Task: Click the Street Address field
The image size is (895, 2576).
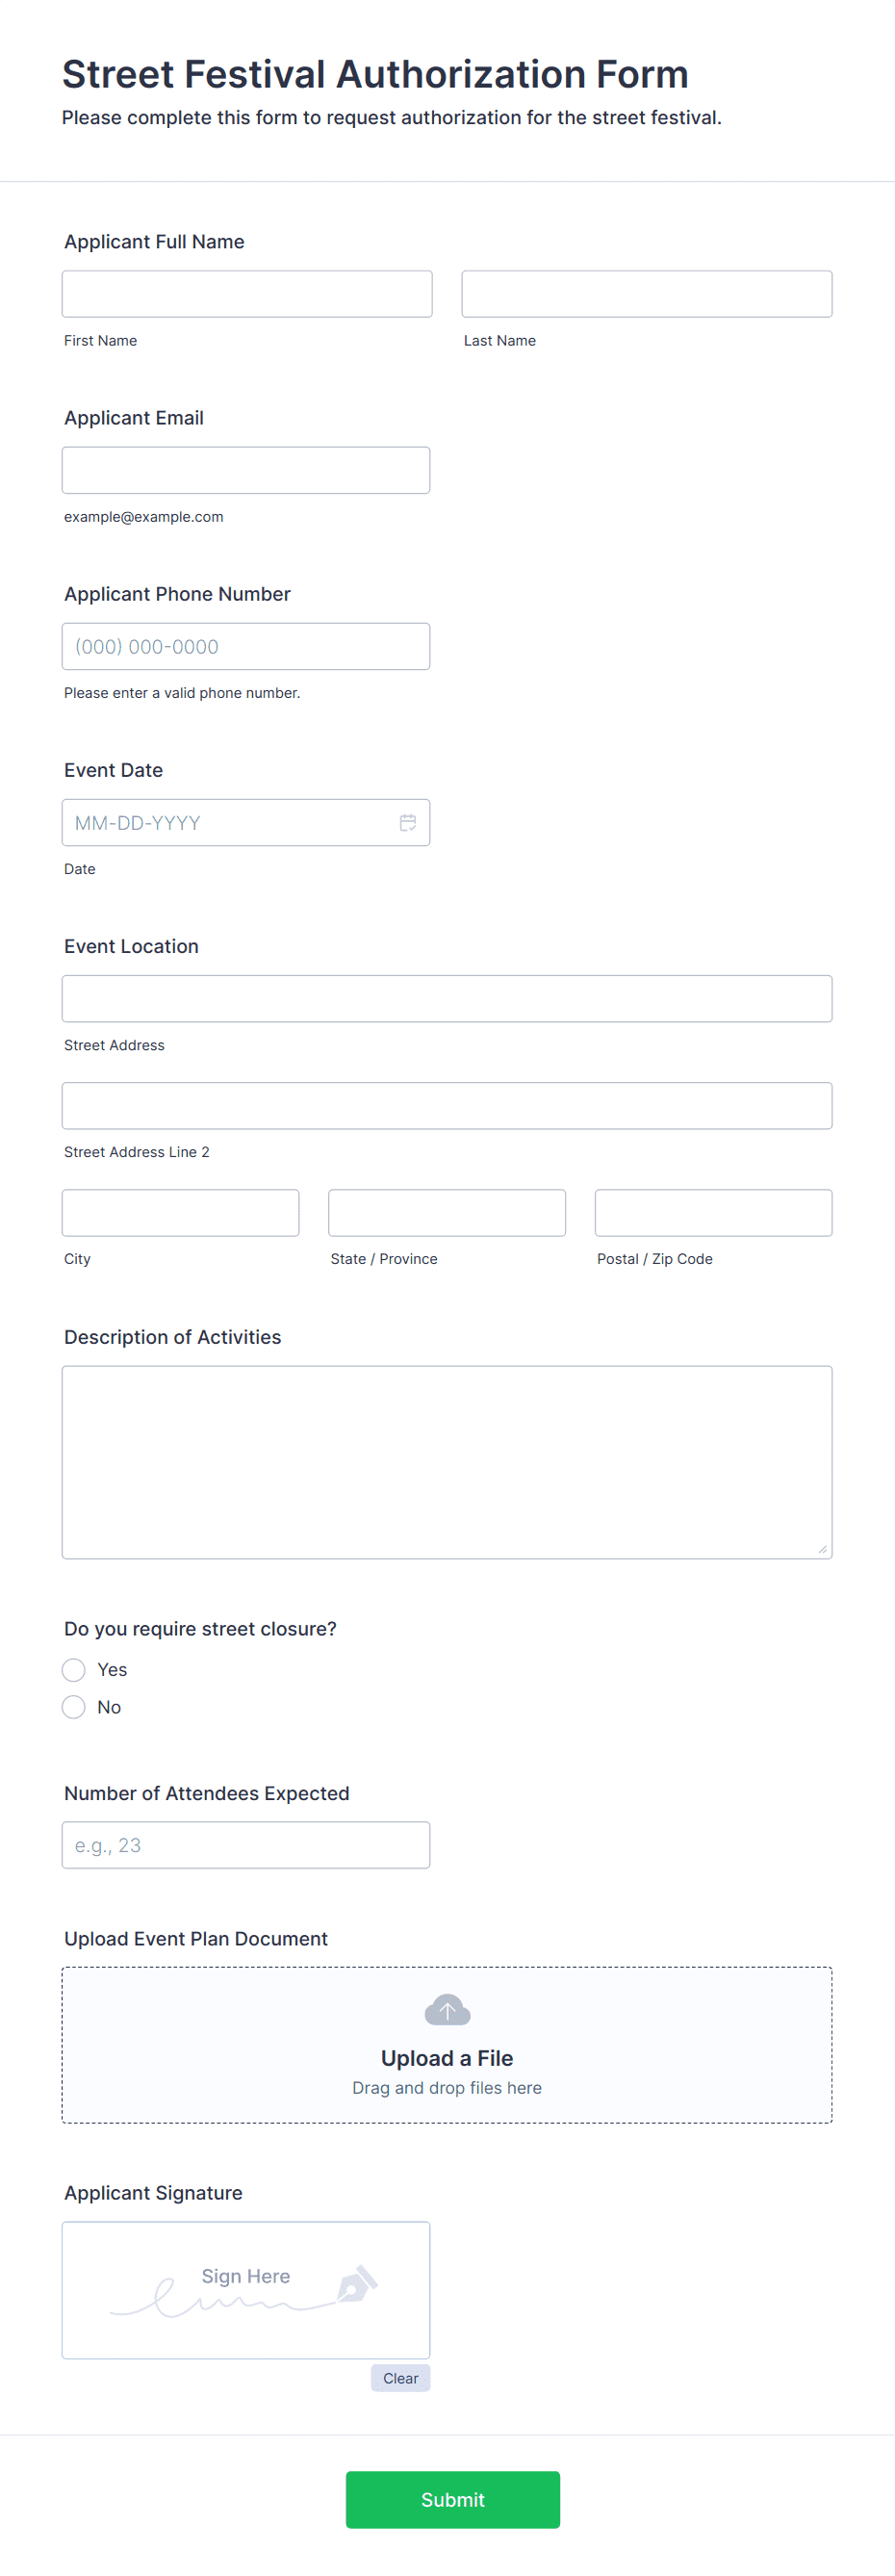Action: pyautogui.click(x=447, y=999)
